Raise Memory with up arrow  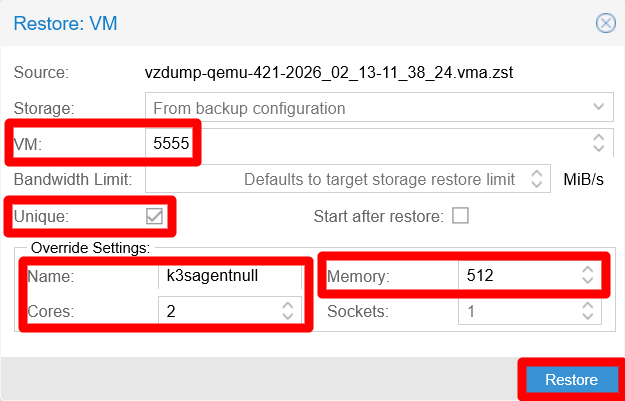[587, 269]
